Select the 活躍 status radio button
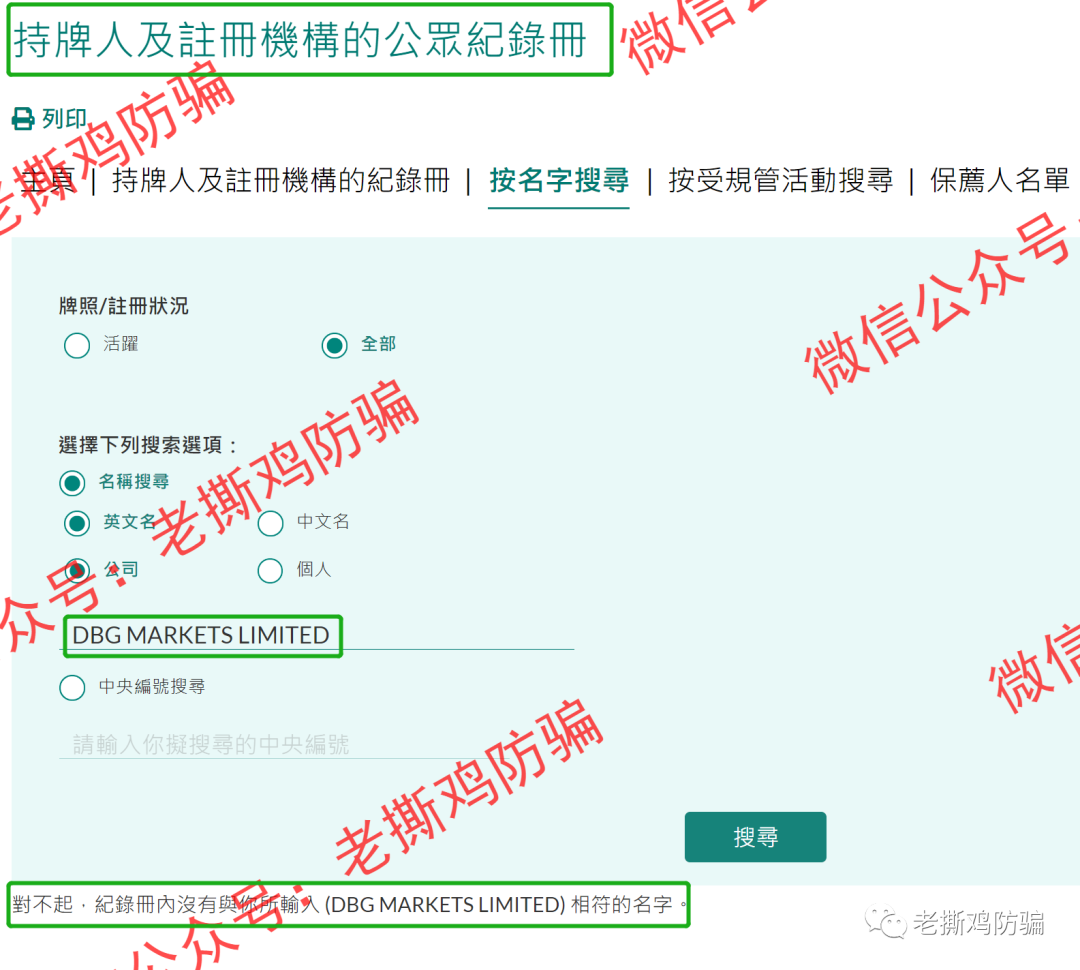The width and height of the screenshot is (1080, 970). pos(77,345)
